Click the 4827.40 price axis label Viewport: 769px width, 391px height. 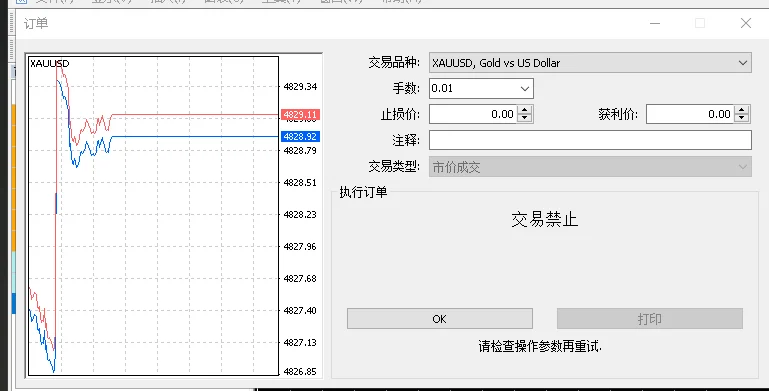pyautogui.click(x=300, y=311)
